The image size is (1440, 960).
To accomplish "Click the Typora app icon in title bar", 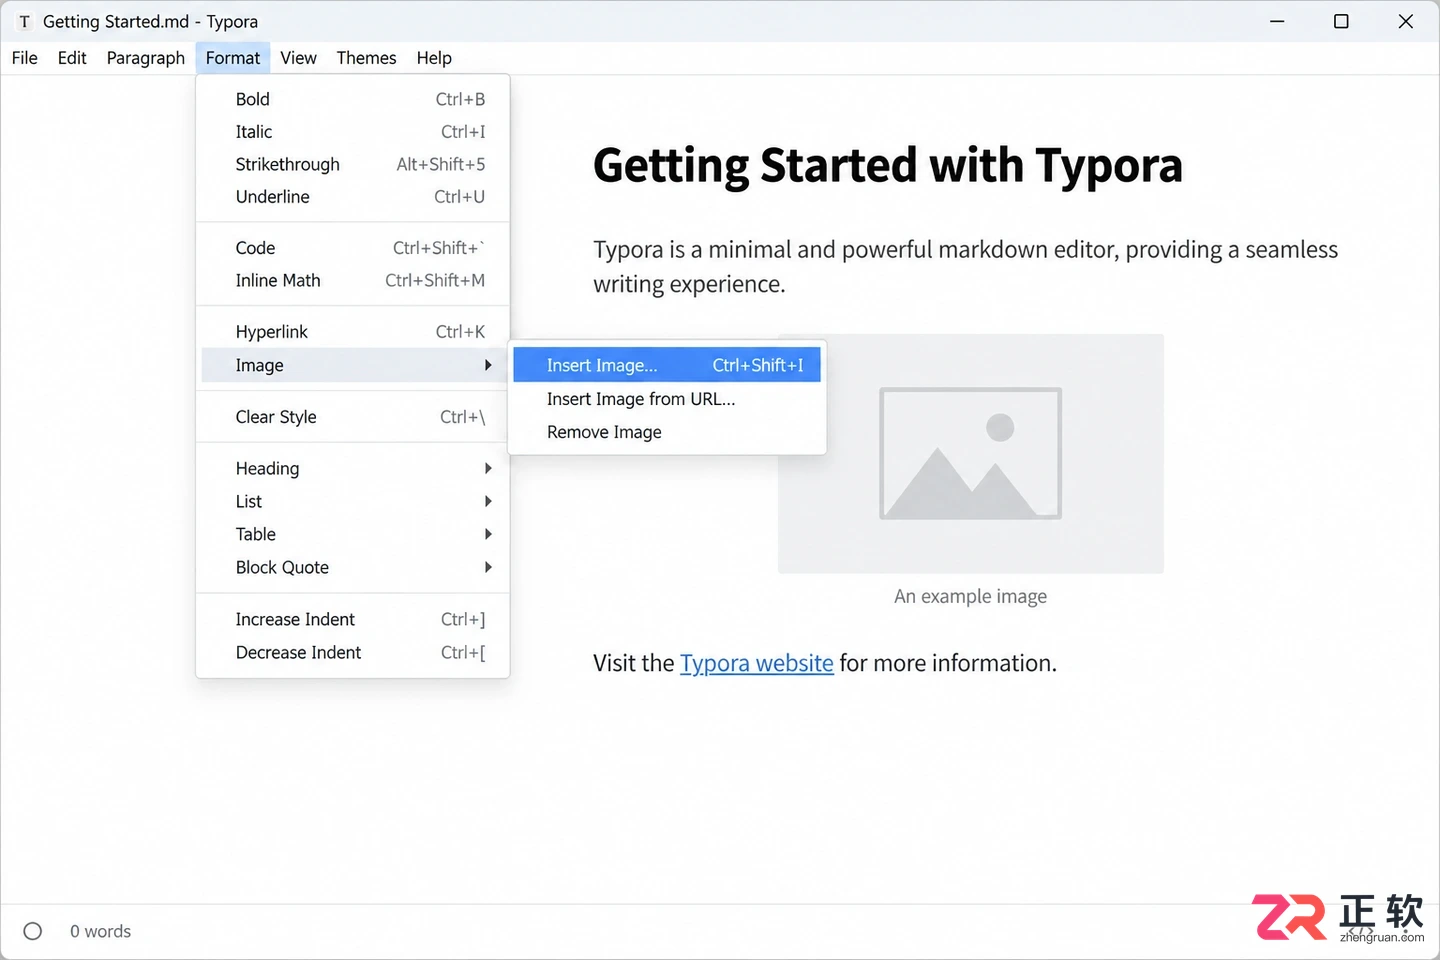I will (24, 22).
